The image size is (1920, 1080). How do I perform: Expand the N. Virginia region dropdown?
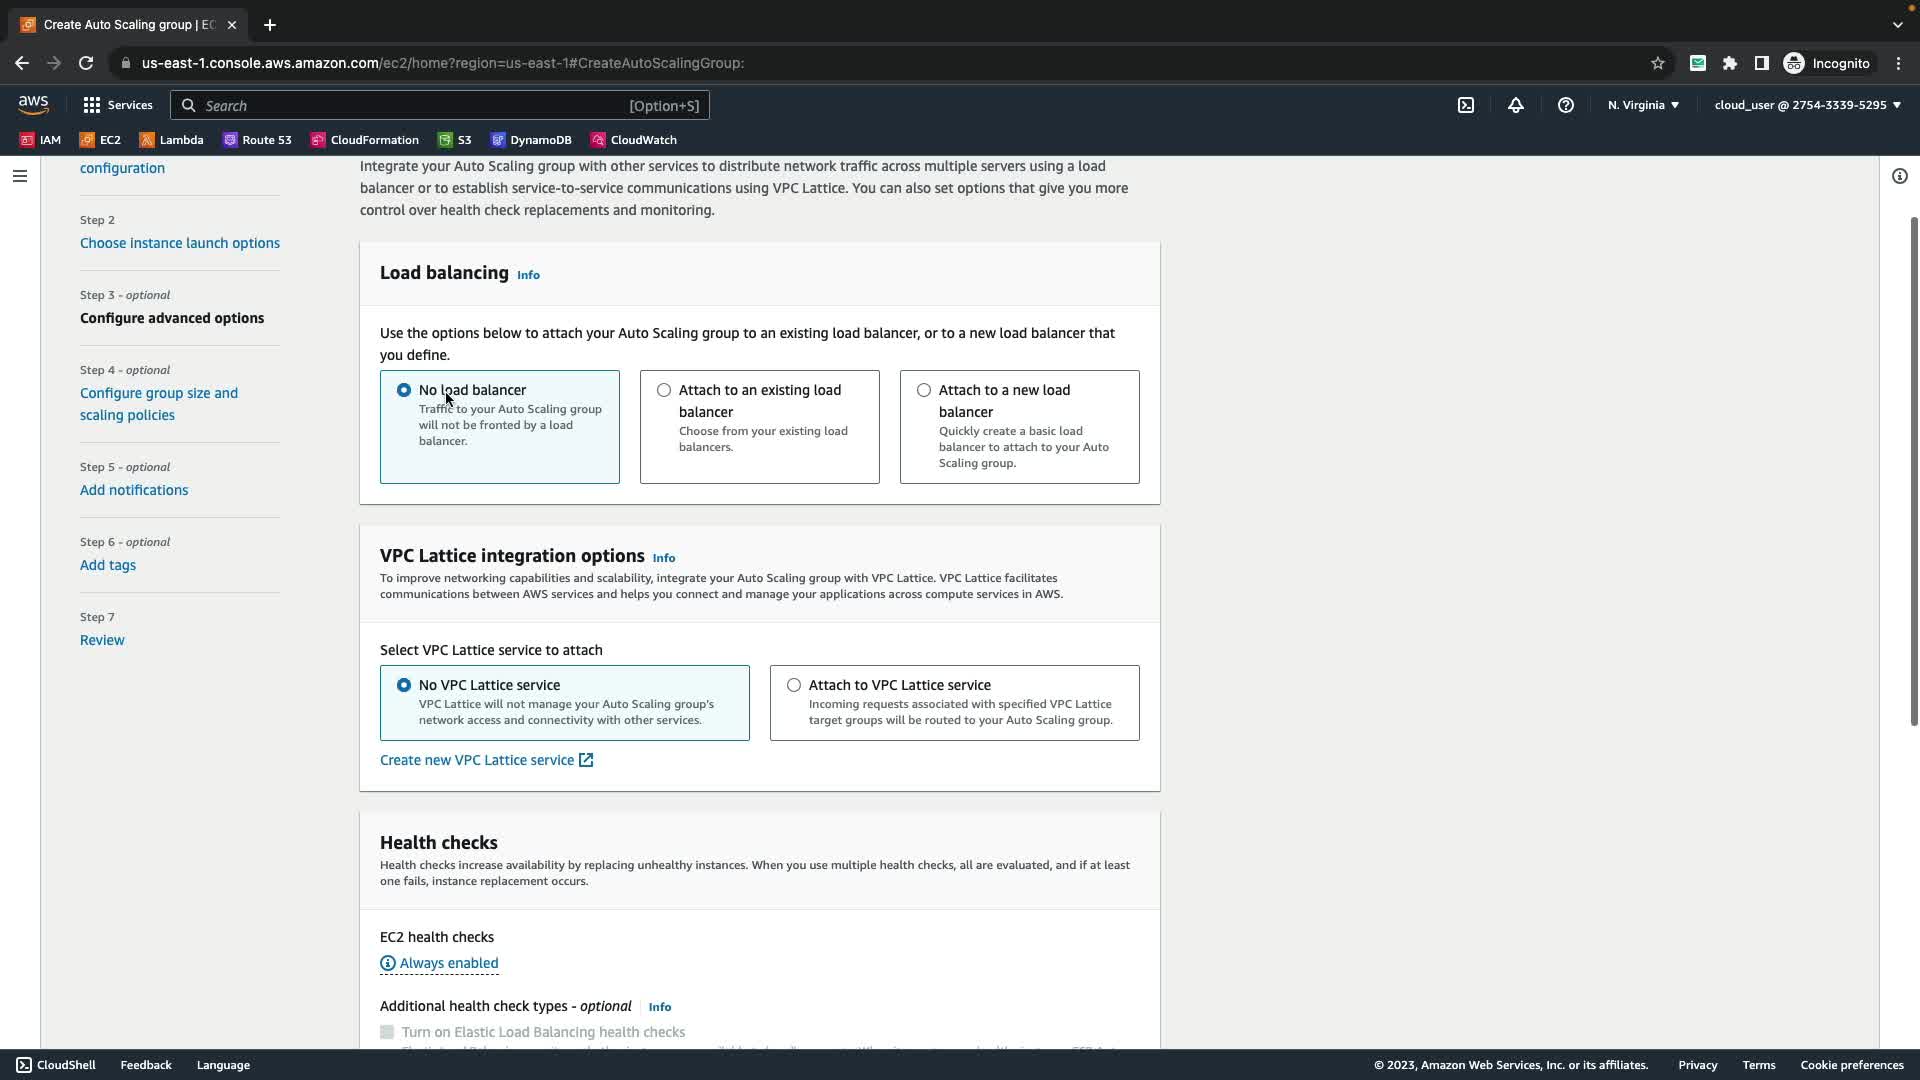tap(1643, 105)
